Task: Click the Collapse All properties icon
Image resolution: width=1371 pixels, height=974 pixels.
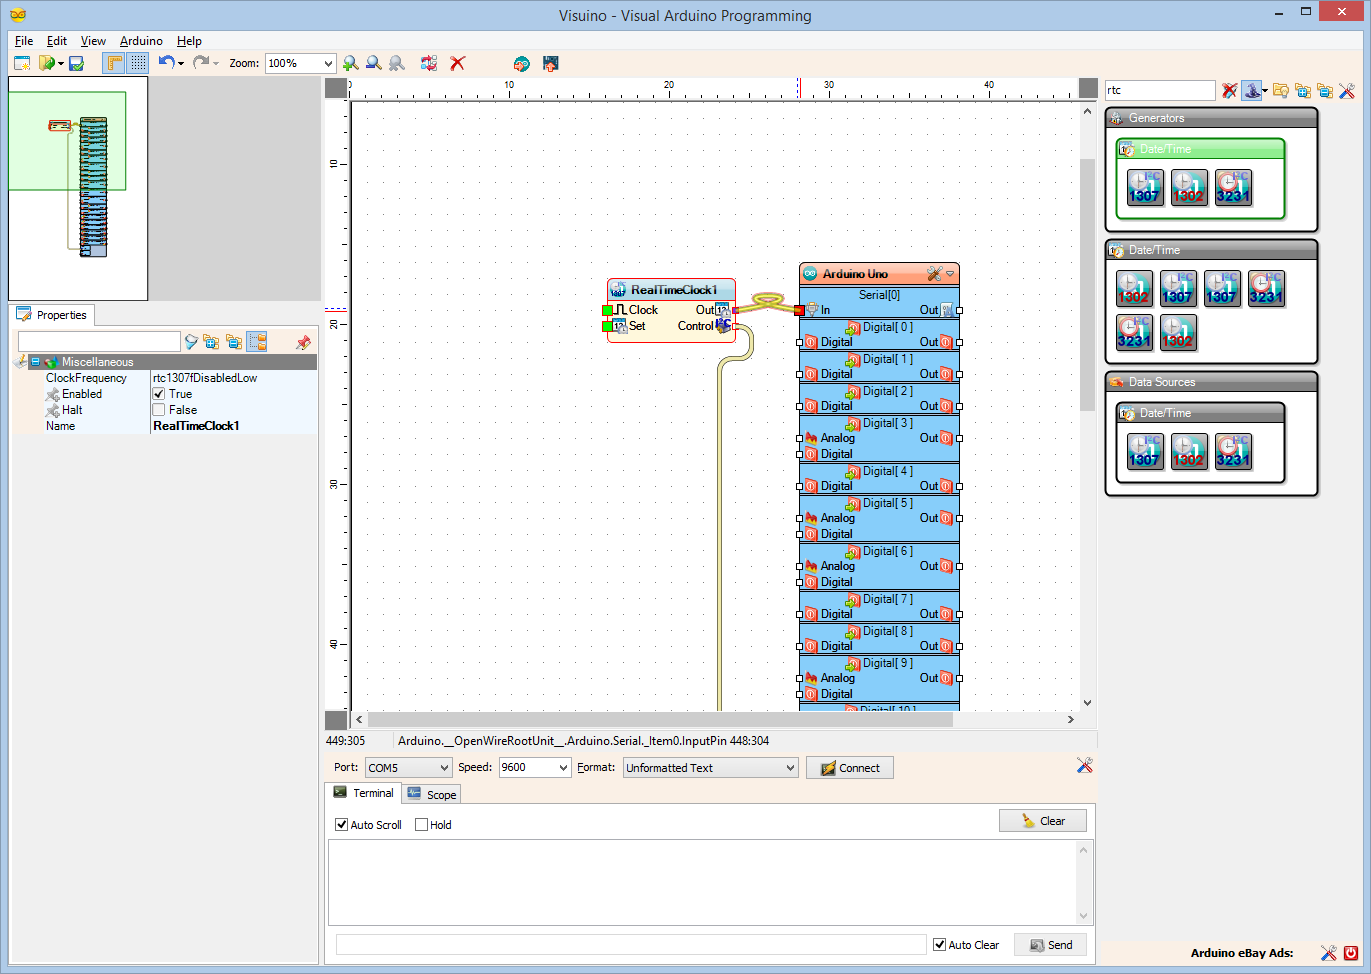Action: [x=233, y=342]
